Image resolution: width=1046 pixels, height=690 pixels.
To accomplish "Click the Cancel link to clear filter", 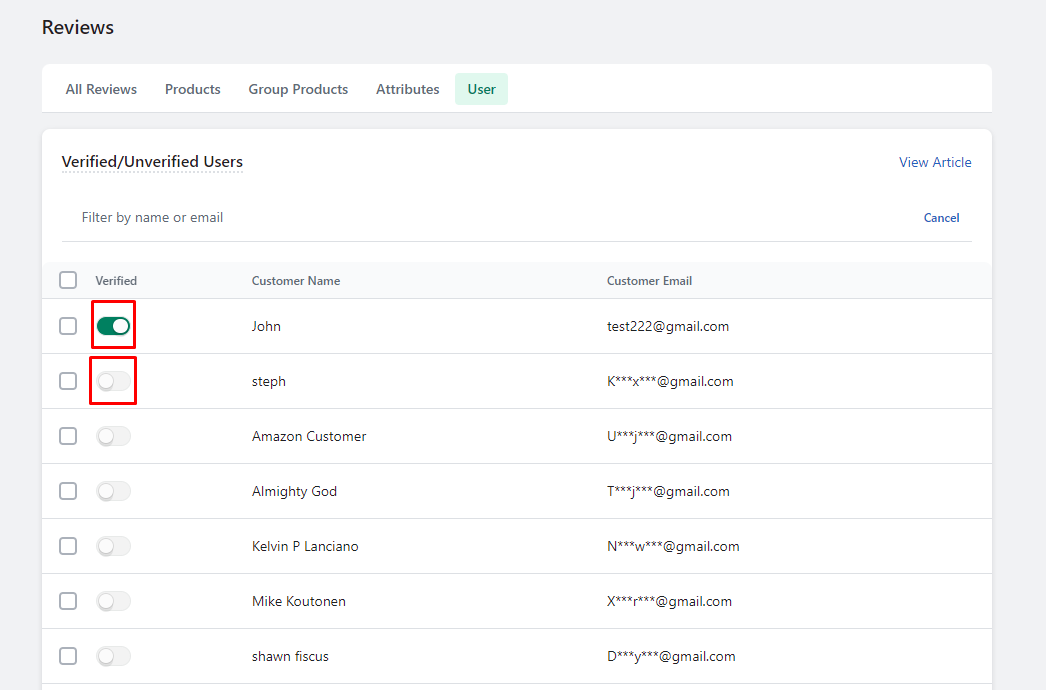I will 941,217.
